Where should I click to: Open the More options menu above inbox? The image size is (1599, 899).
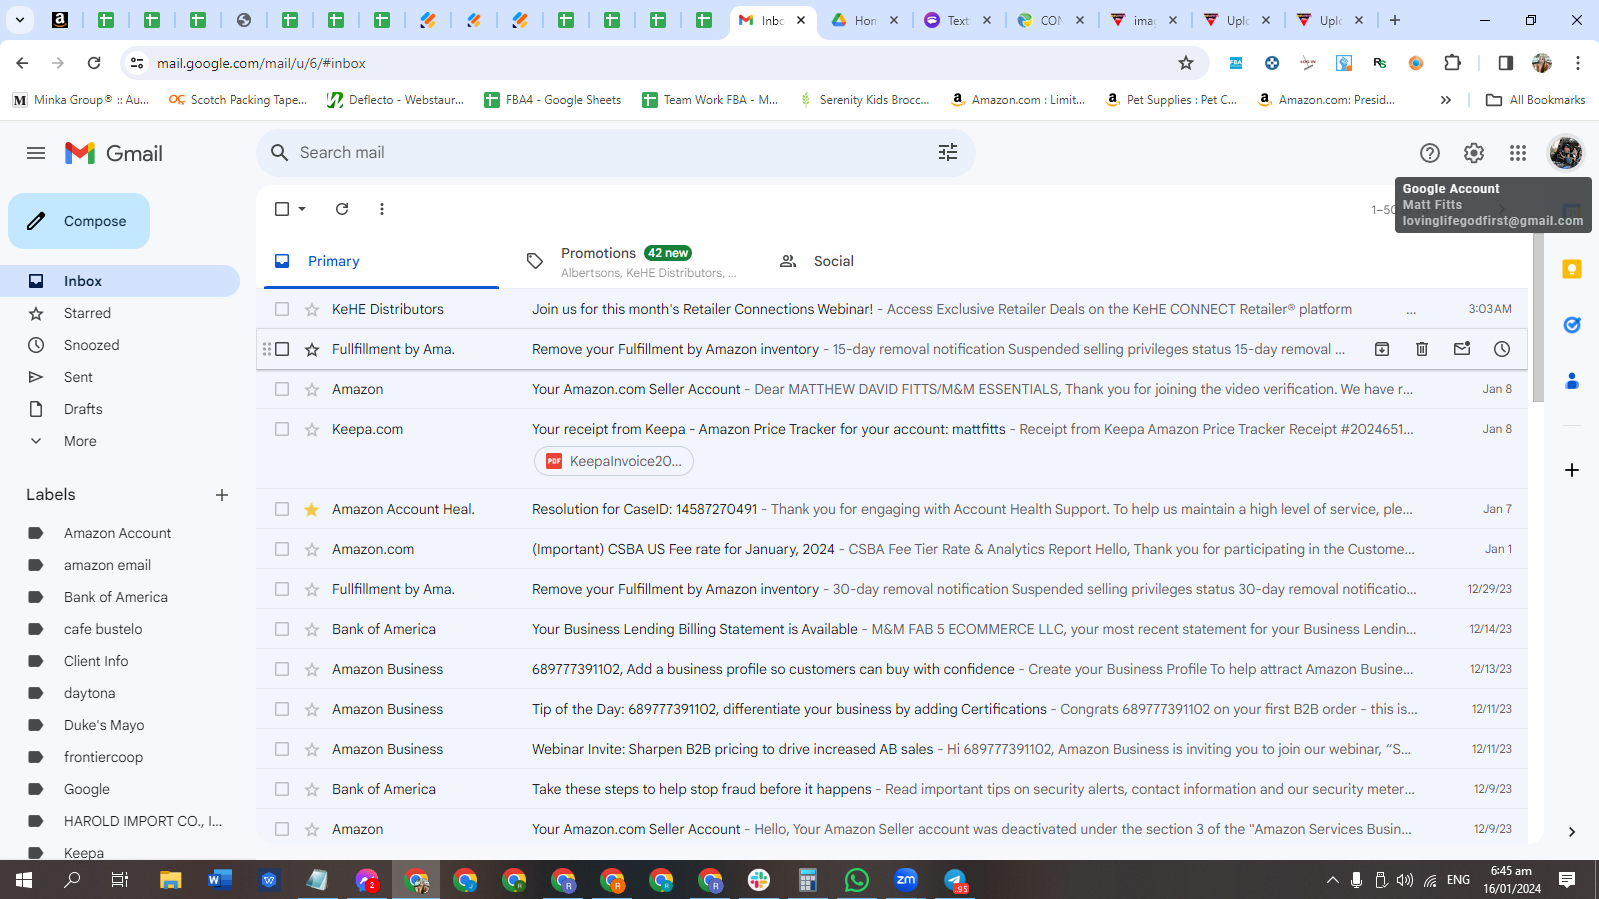[x=382, y=209]
